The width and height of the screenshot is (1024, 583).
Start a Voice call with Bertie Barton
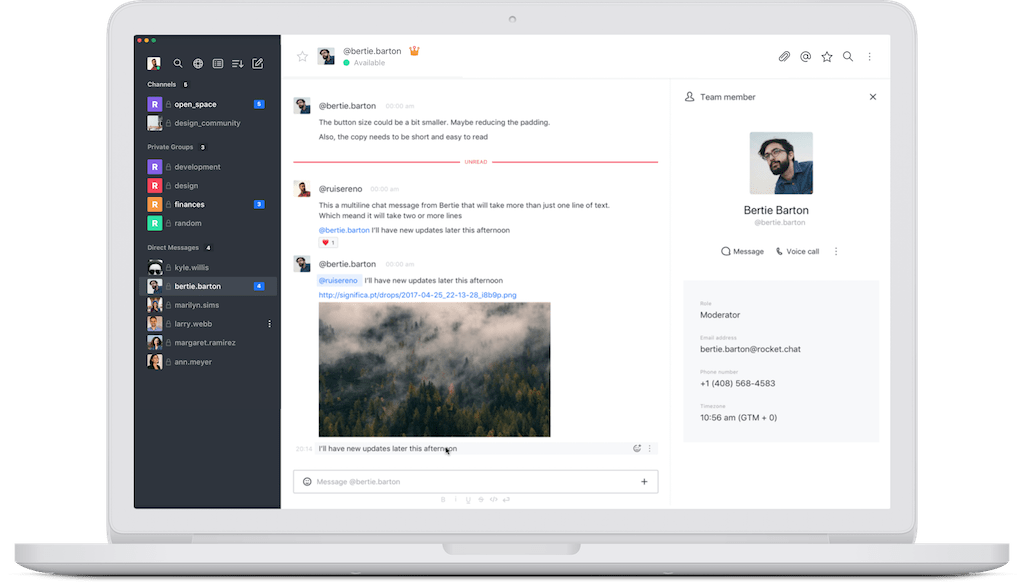[x=797, y=251]
